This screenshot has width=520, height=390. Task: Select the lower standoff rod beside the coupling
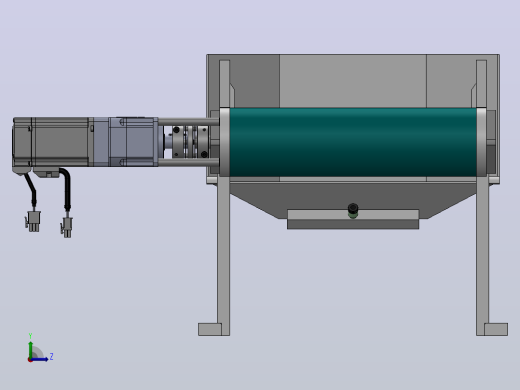click(189, 162)
